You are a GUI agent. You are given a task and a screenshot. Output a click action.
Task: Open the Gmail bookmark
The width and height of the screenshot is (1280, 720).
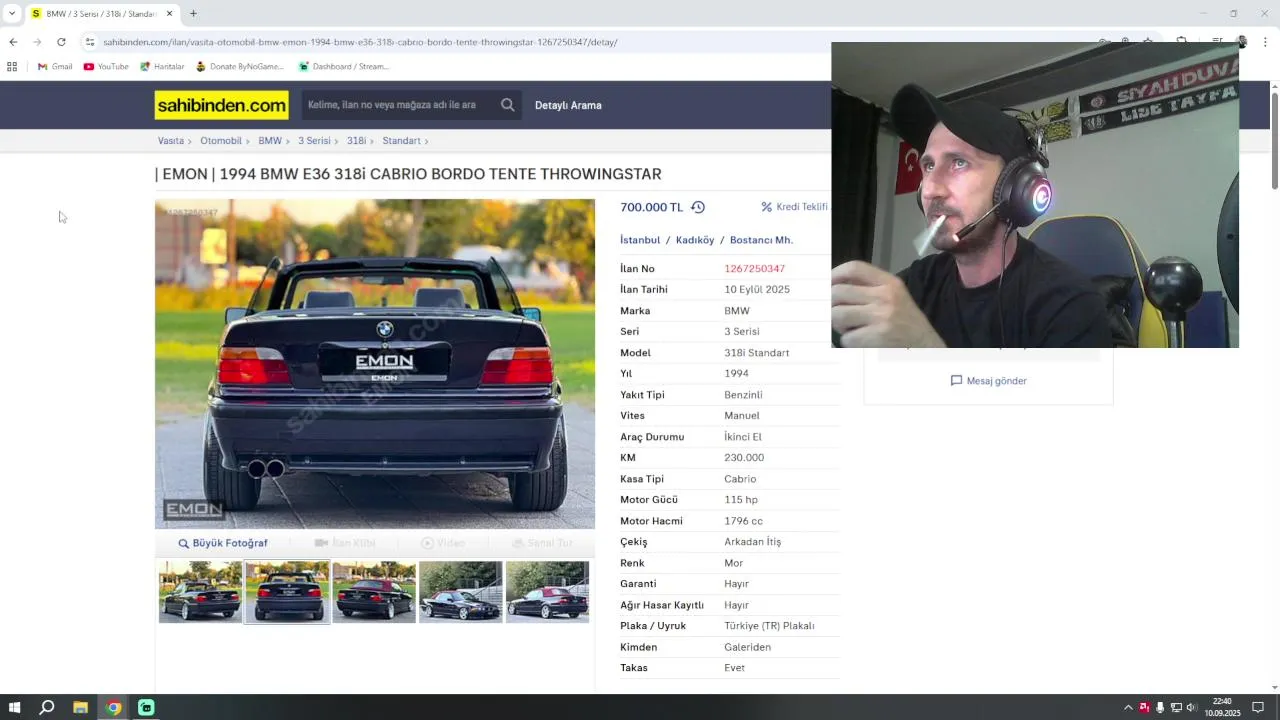click(55, 67)
